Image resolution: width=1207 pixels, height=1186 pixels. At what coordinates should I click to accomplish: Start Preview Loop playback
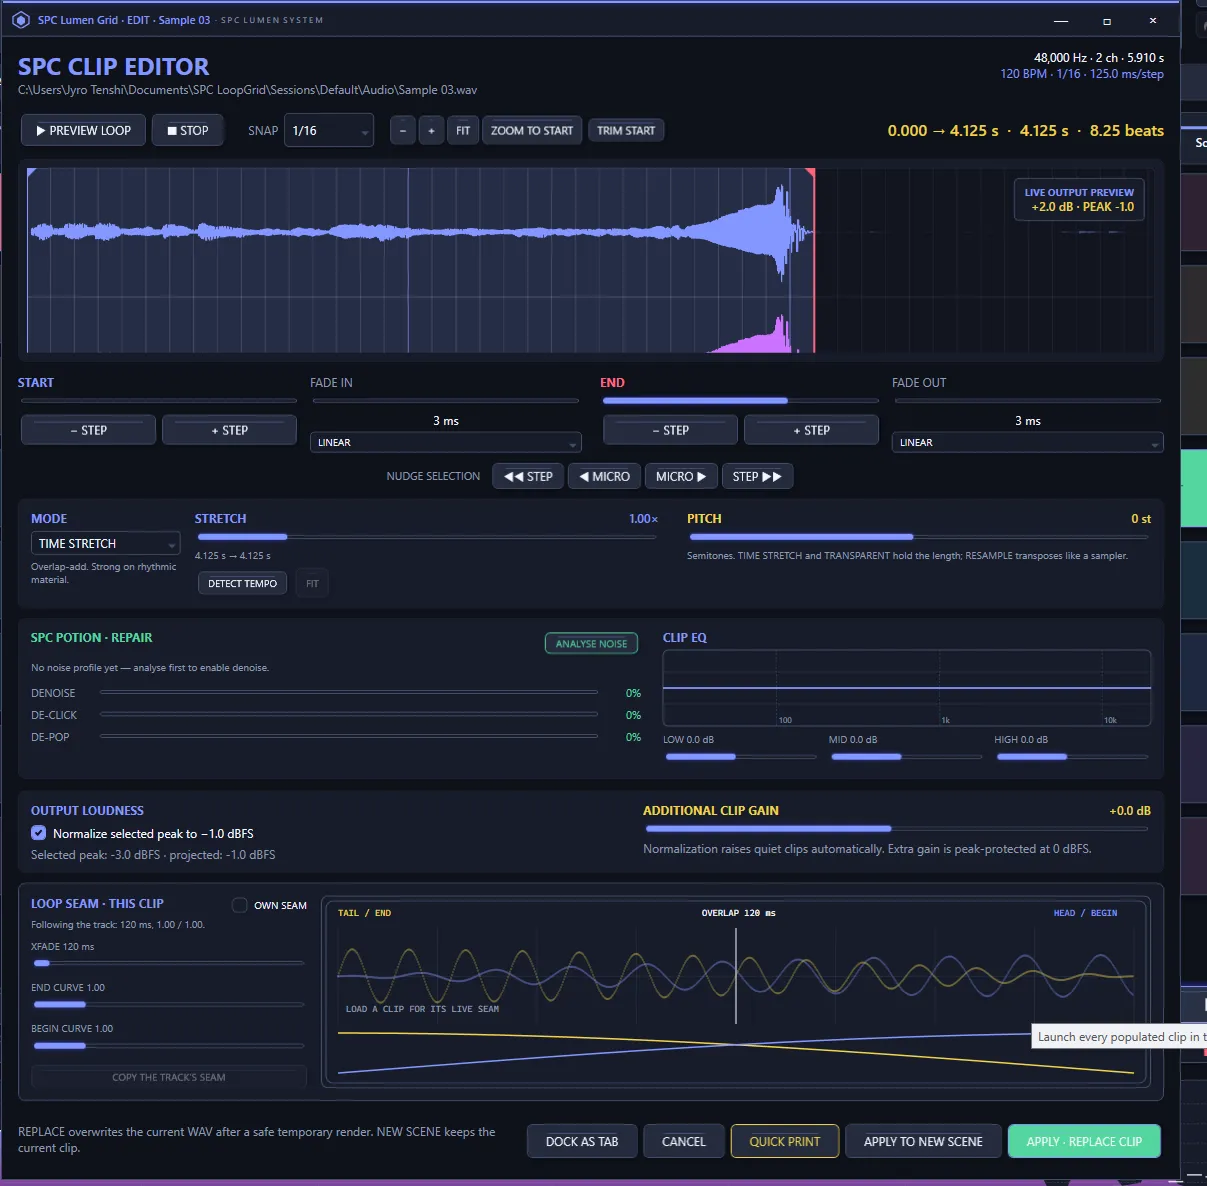click(84, 130)
